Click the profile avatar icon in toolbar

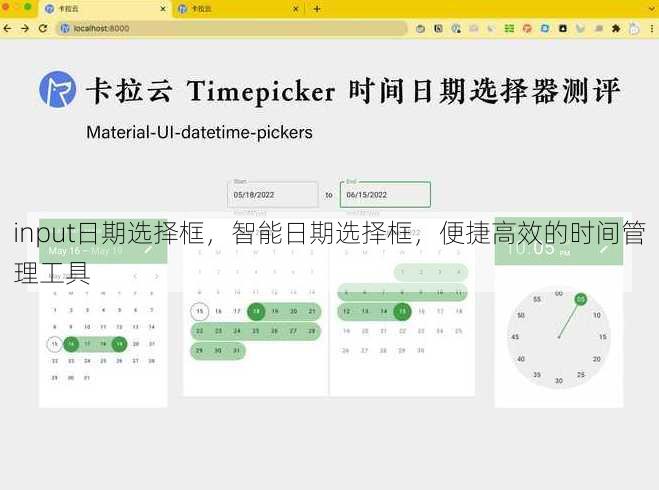[634, 29]
